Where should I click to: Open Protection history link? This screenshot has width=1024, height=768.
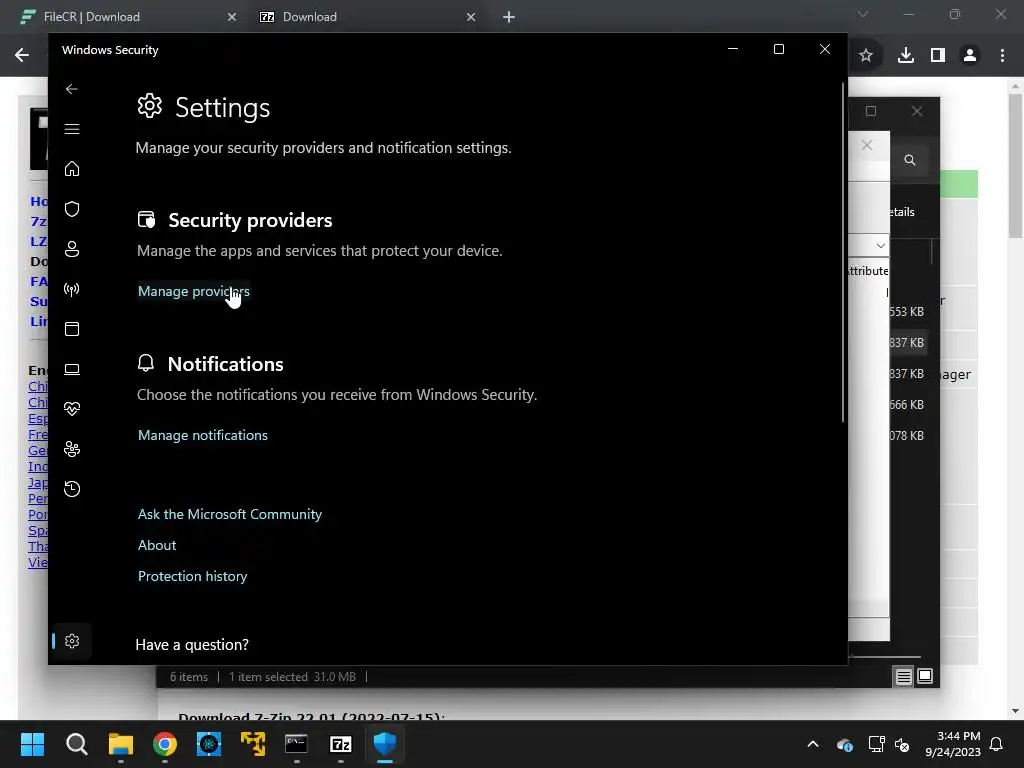pyautogui.click(x=193, y=576)
